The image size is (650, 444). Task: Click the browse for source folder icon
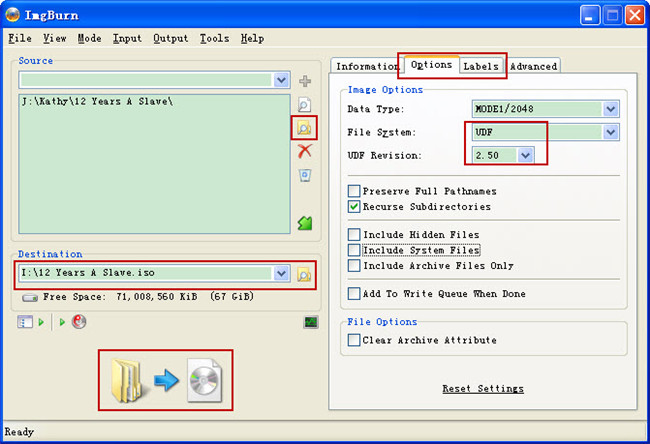coord(304,128)
